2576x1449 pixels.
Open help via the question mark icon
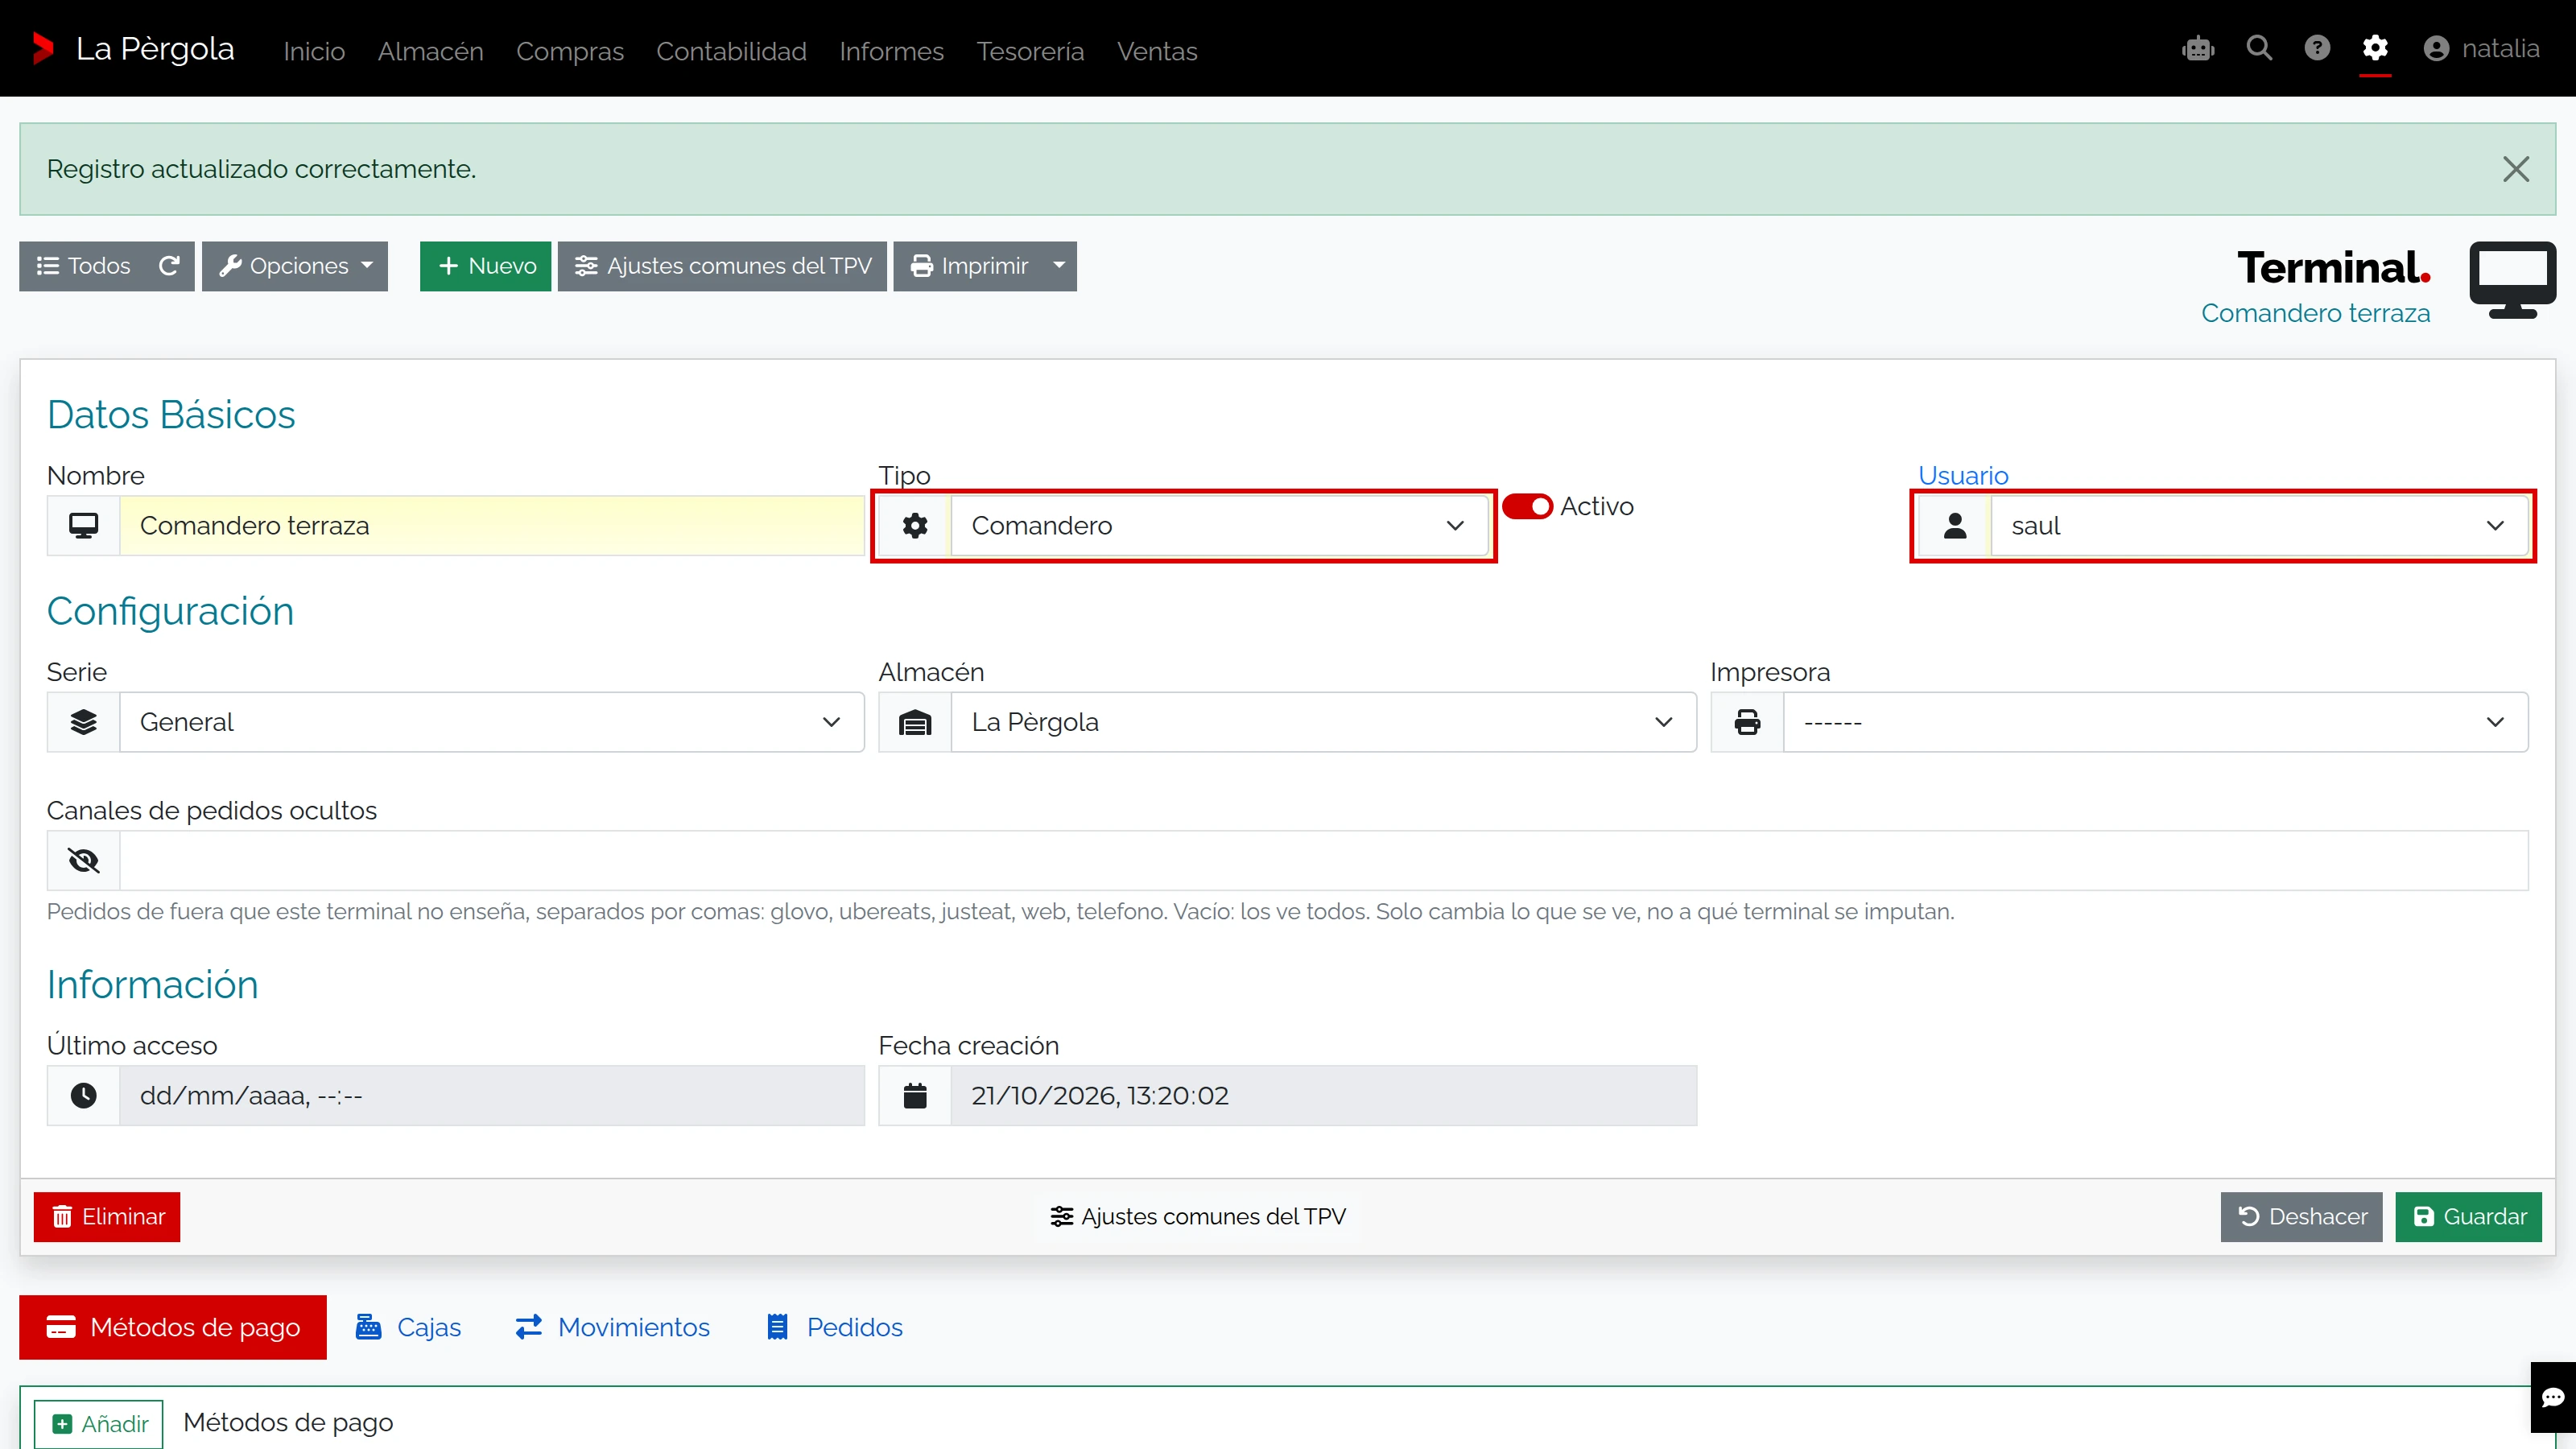coord(2317,48)
